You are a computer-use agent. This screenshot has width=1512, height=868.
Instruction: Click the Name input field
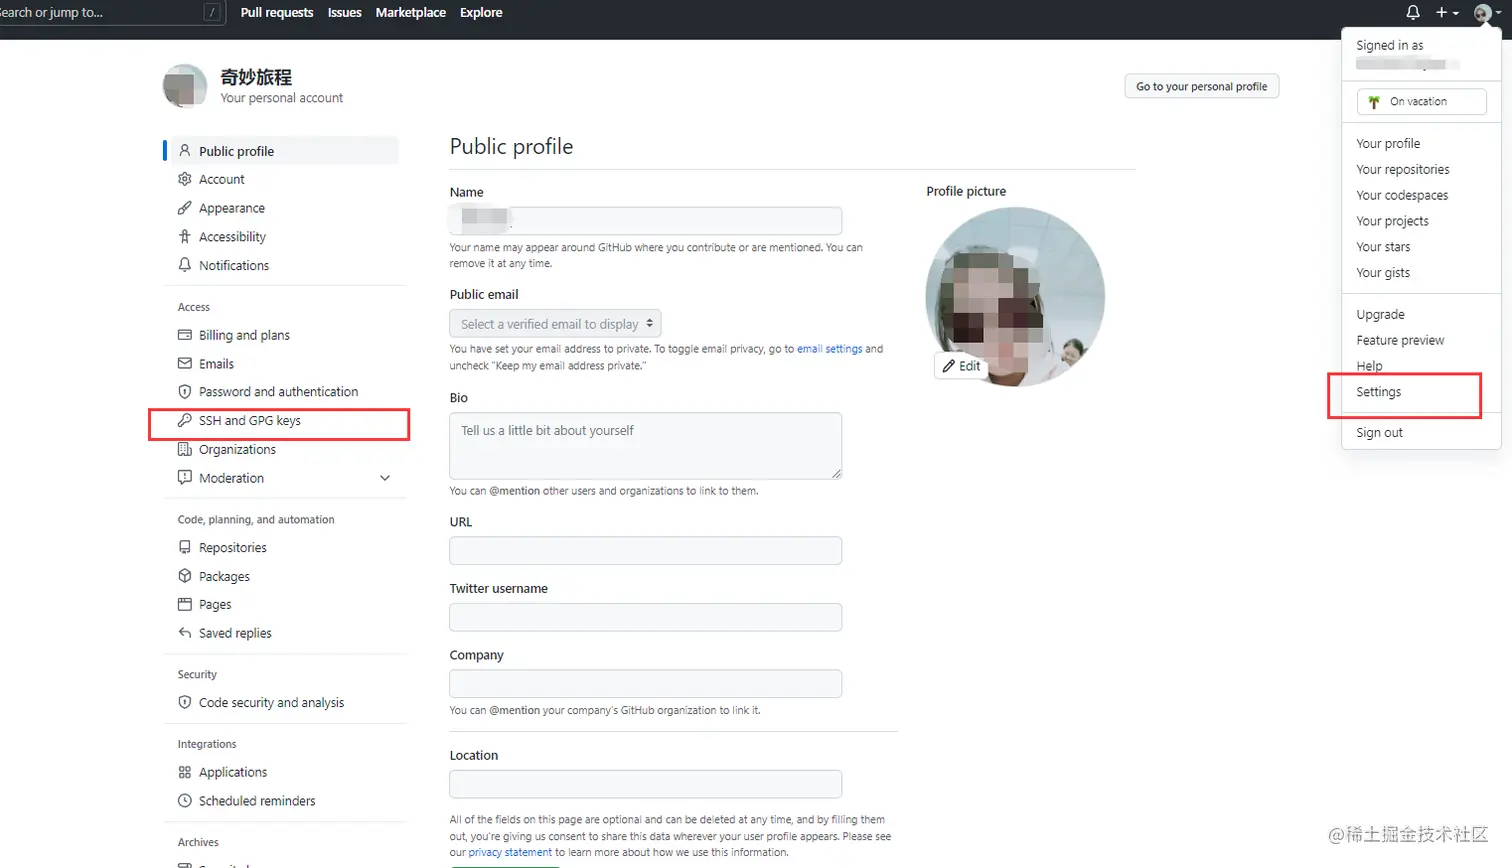click(646, 220)
